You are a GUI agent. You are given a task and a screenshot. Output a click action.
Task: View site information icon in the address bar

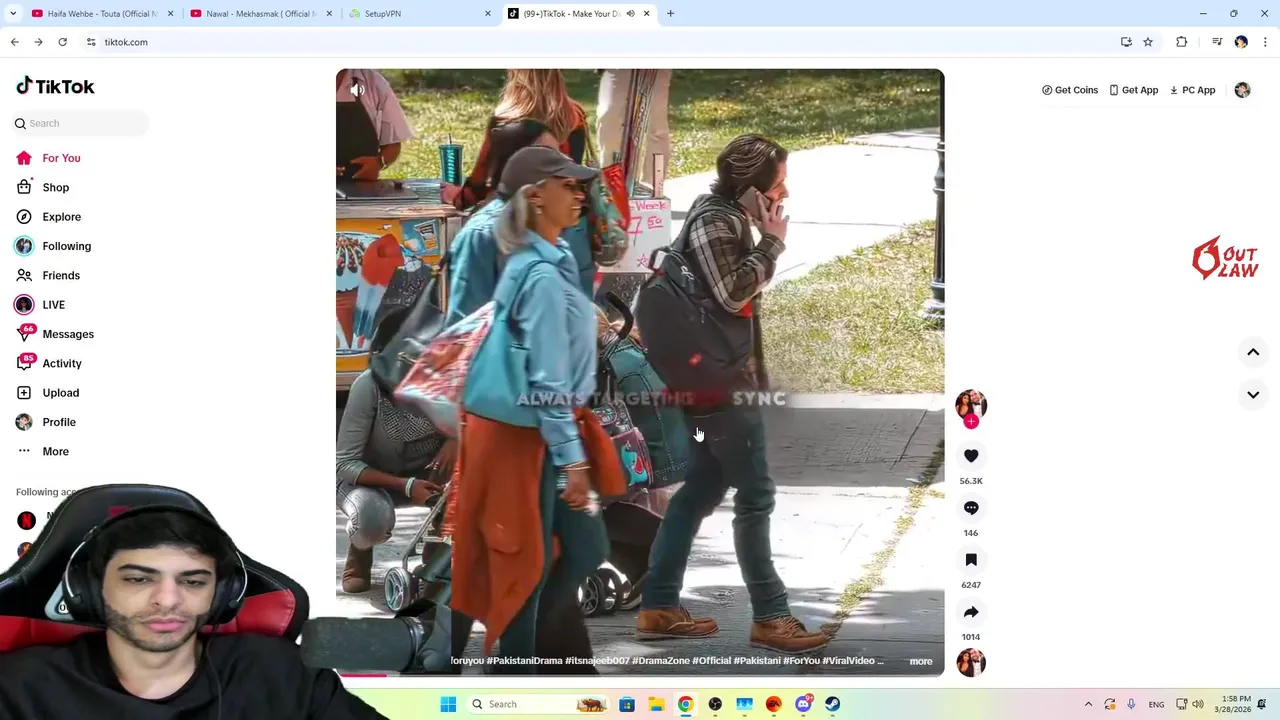90,42
